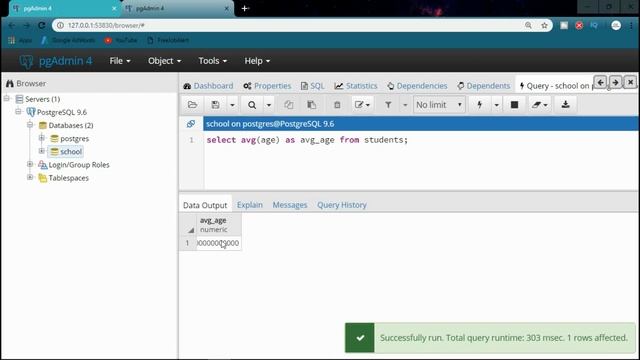Switch to Messages tab

(x=290, y=205)
